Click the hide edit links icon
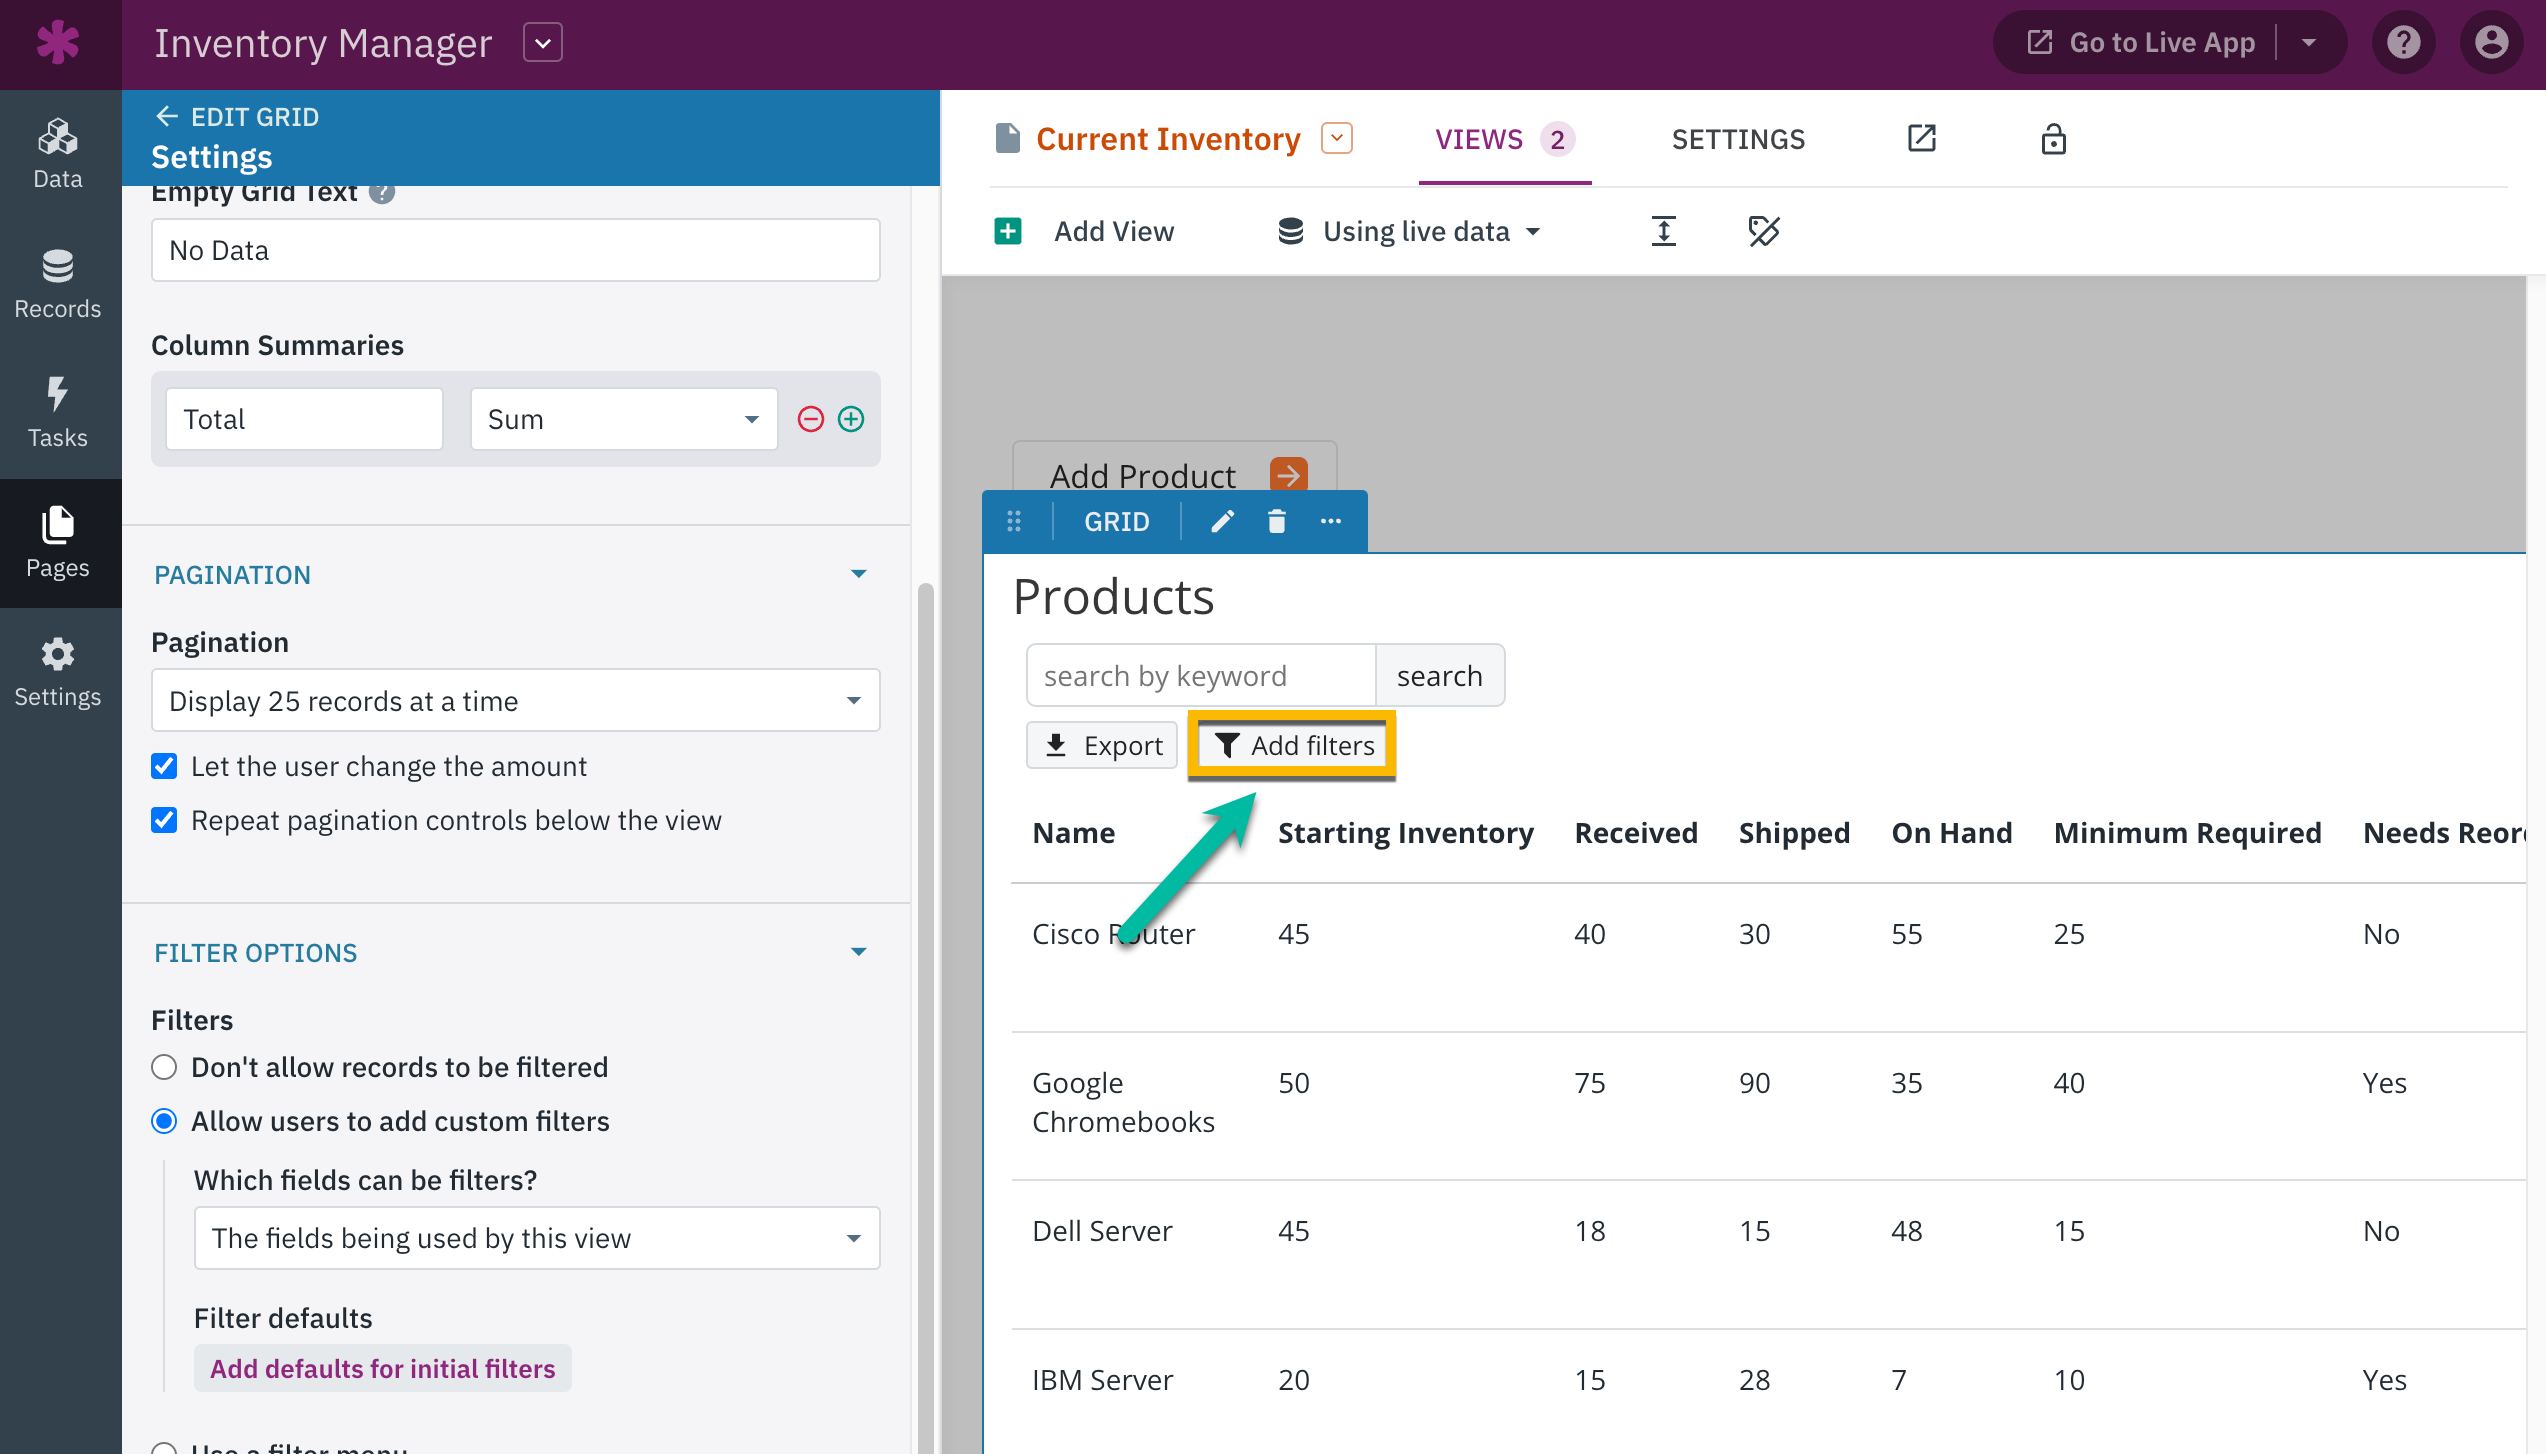Viewport: 2546px width, 1454px height. (x=1763, y=231)
